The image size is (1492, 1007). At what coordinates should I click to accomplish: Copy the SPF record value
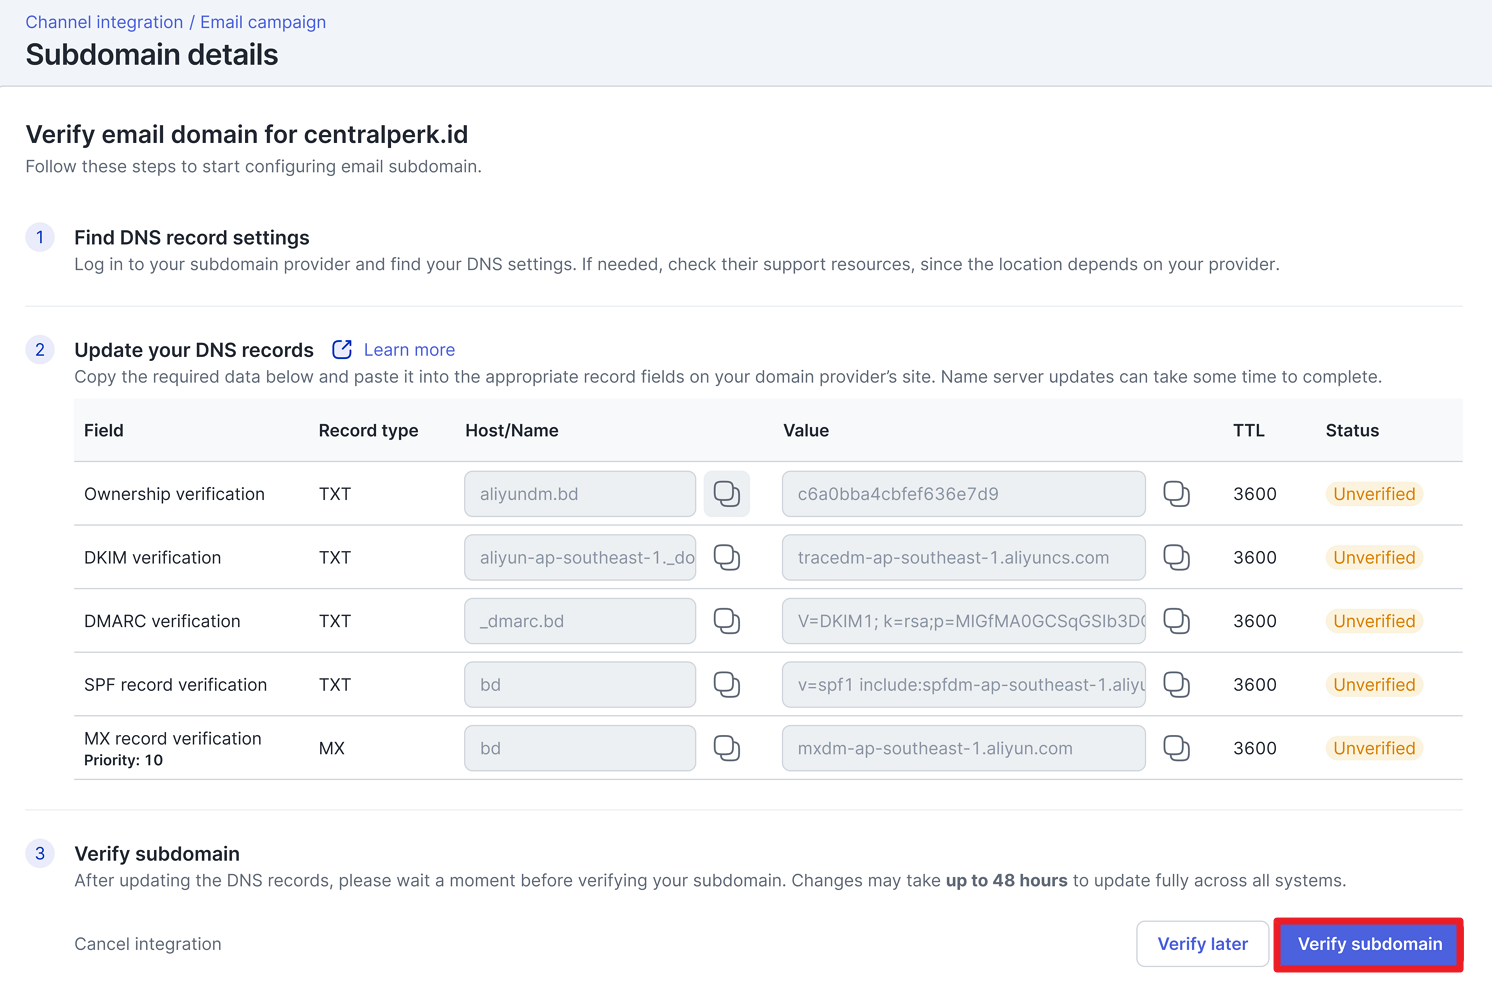1176,685
